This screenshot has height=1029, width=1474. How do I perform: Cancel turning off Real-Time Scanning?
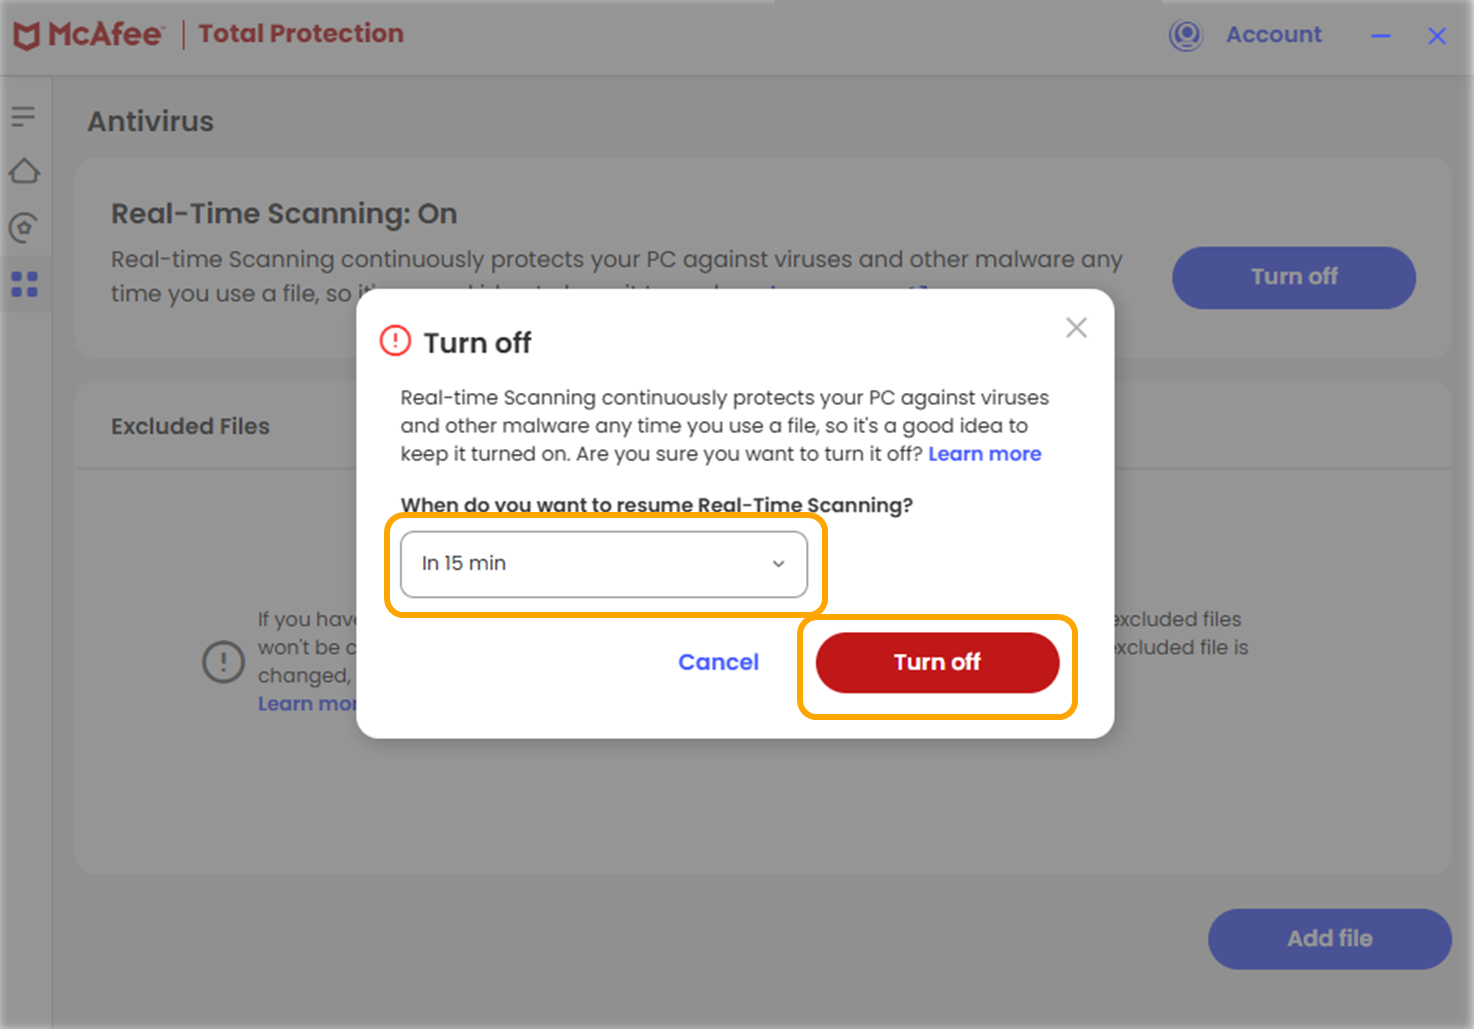pyautogui.click(x=718, y=662)
